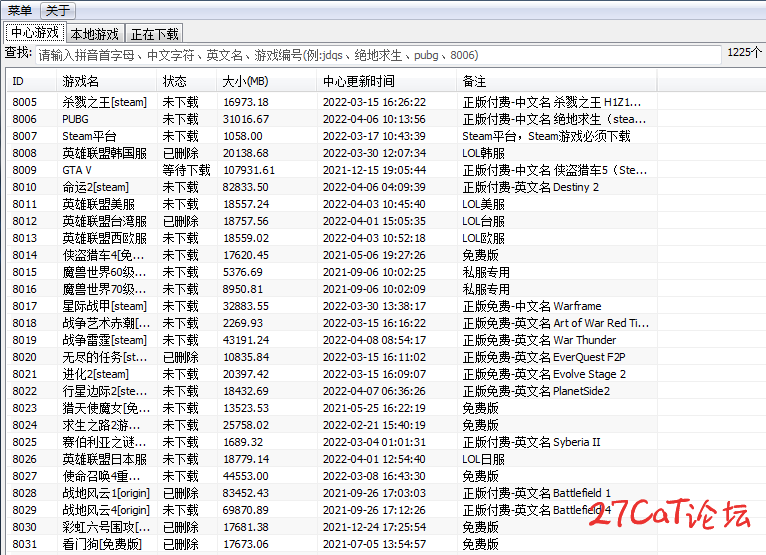Click ID 8015 cell
This screenshot has width=766, height=555.
[x=24, y=272]
